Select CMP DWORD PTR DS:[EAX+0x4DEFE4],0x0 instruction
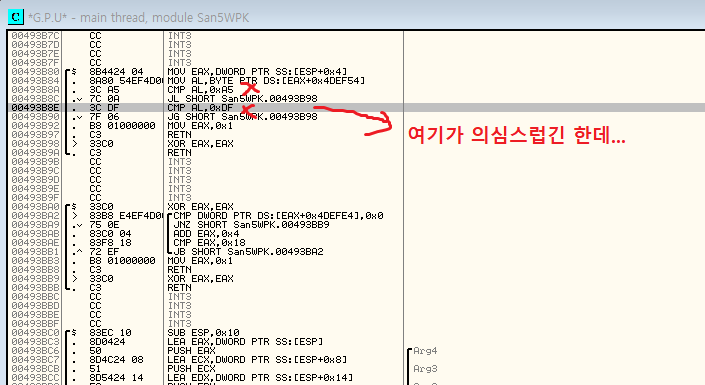The height and width of the screenshot is (385, 705). [278, 215]
